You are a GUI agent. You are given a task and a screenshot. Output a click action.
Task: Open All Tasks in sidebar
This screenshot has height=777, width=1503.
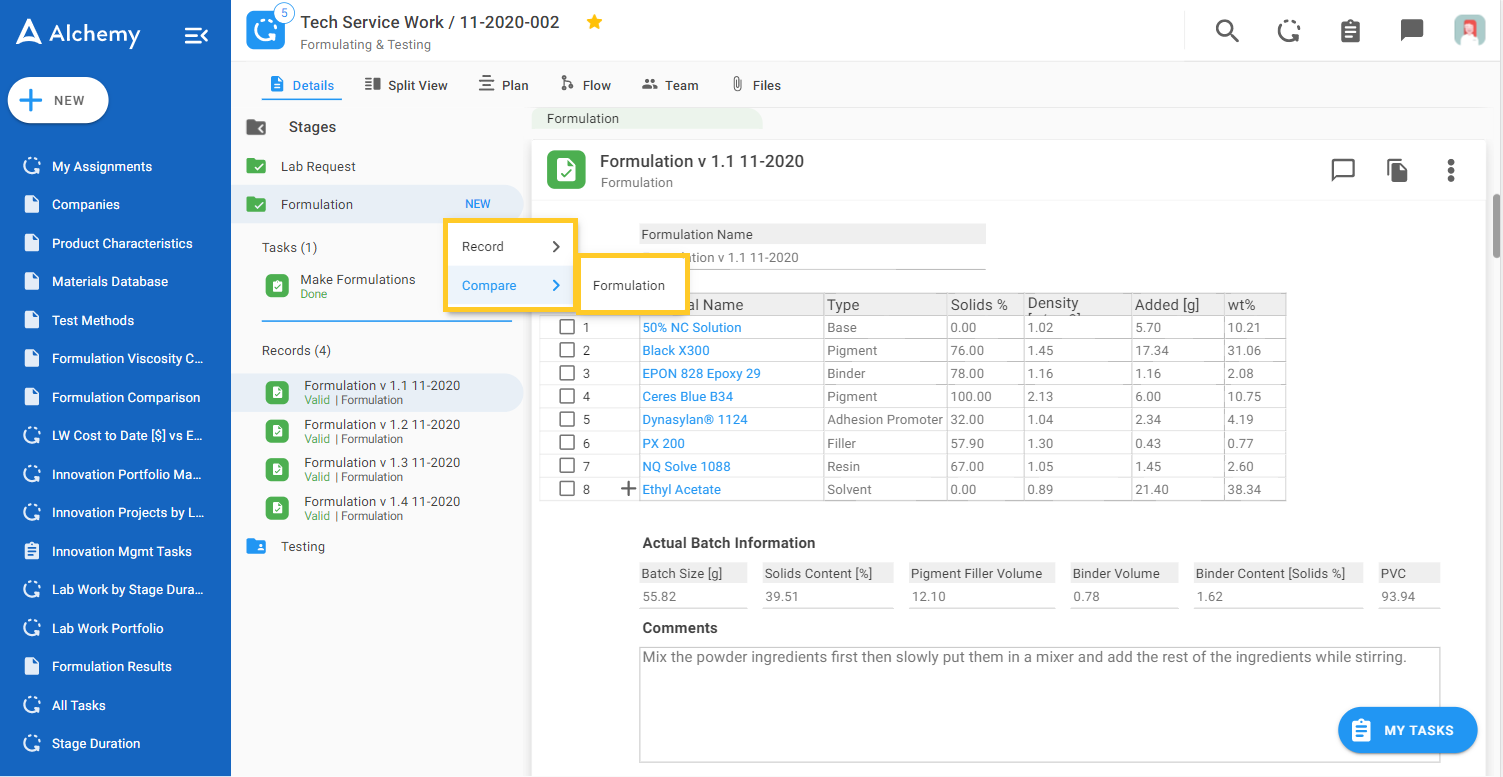point(79,705)
